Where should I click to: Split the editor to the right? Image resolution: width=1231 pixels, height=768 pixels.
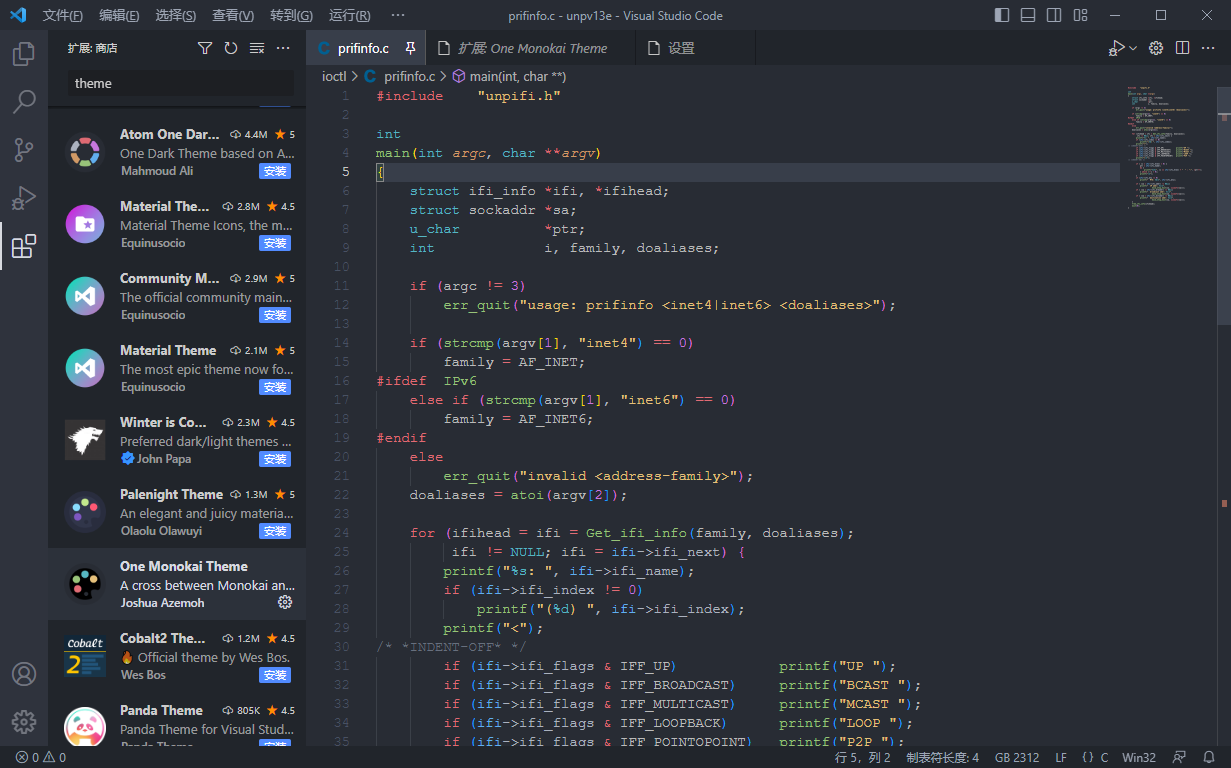tap(1182, 48)
